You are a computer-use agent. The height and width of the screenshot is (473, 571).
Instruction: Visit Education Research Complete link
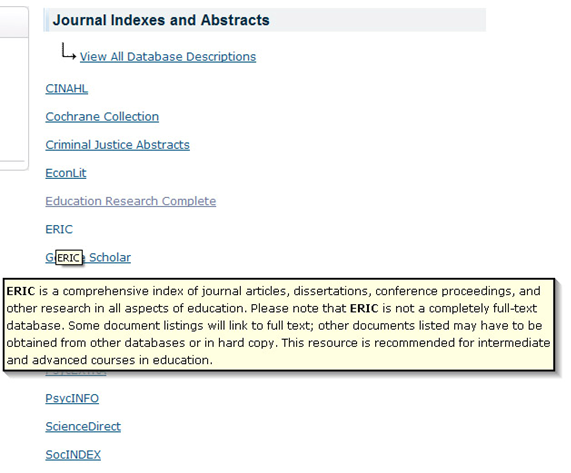tap(131, 201)
